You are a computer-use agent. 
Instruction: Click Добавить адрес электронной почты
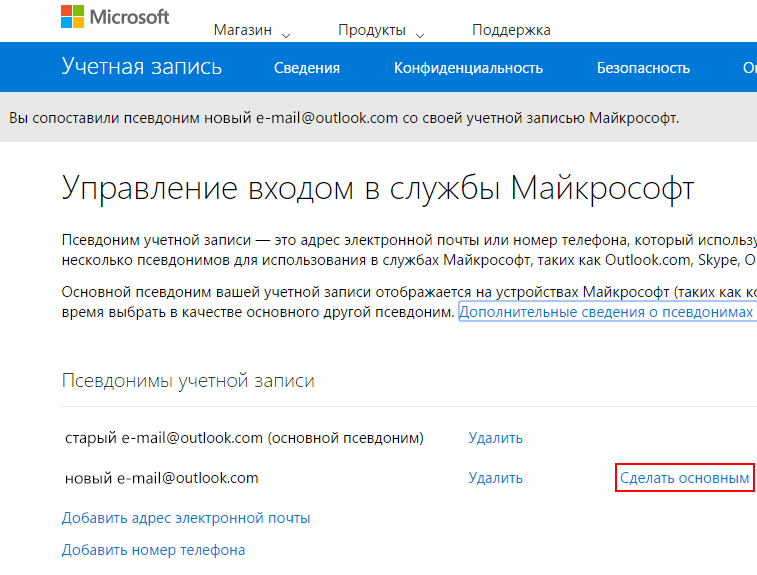point(186,518)
